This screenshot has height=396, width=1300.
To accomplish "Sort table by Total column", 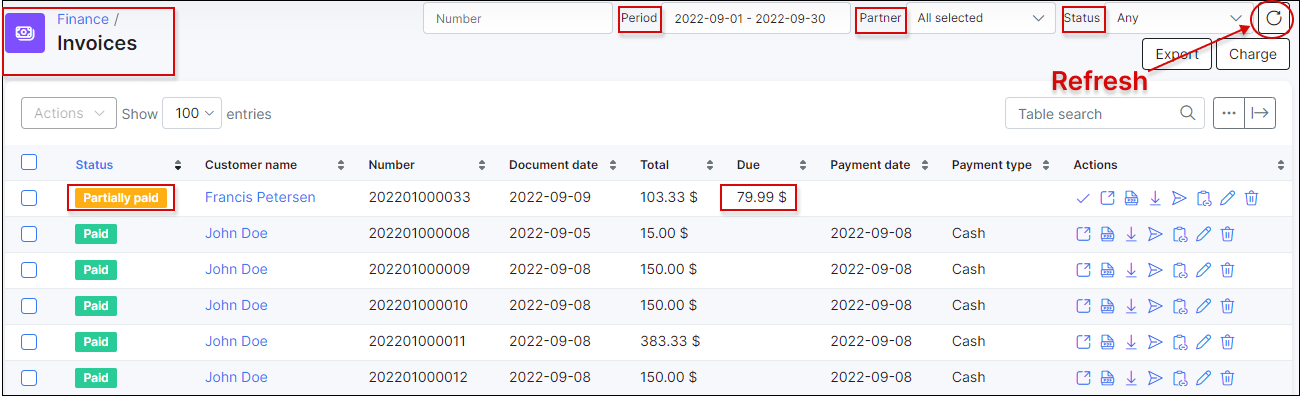I will pos(677,165).
